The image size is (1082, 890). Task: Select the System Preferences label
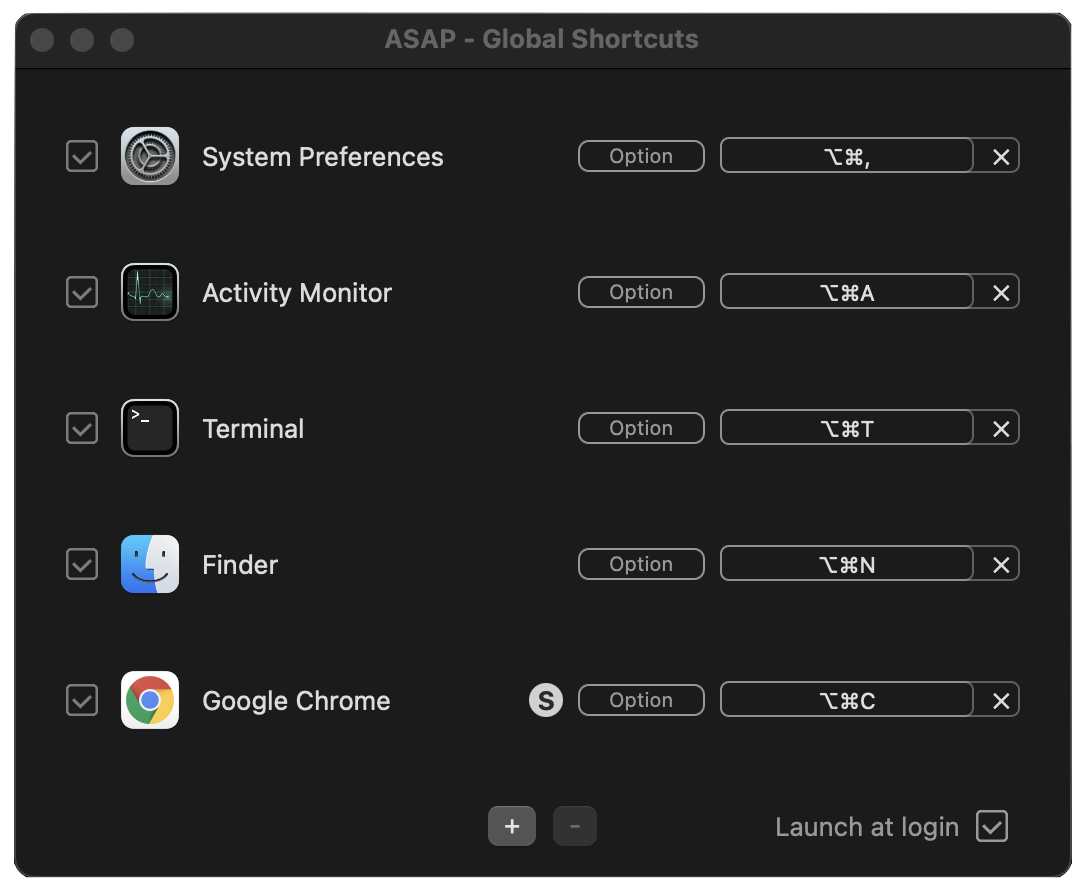pos(322,157)
